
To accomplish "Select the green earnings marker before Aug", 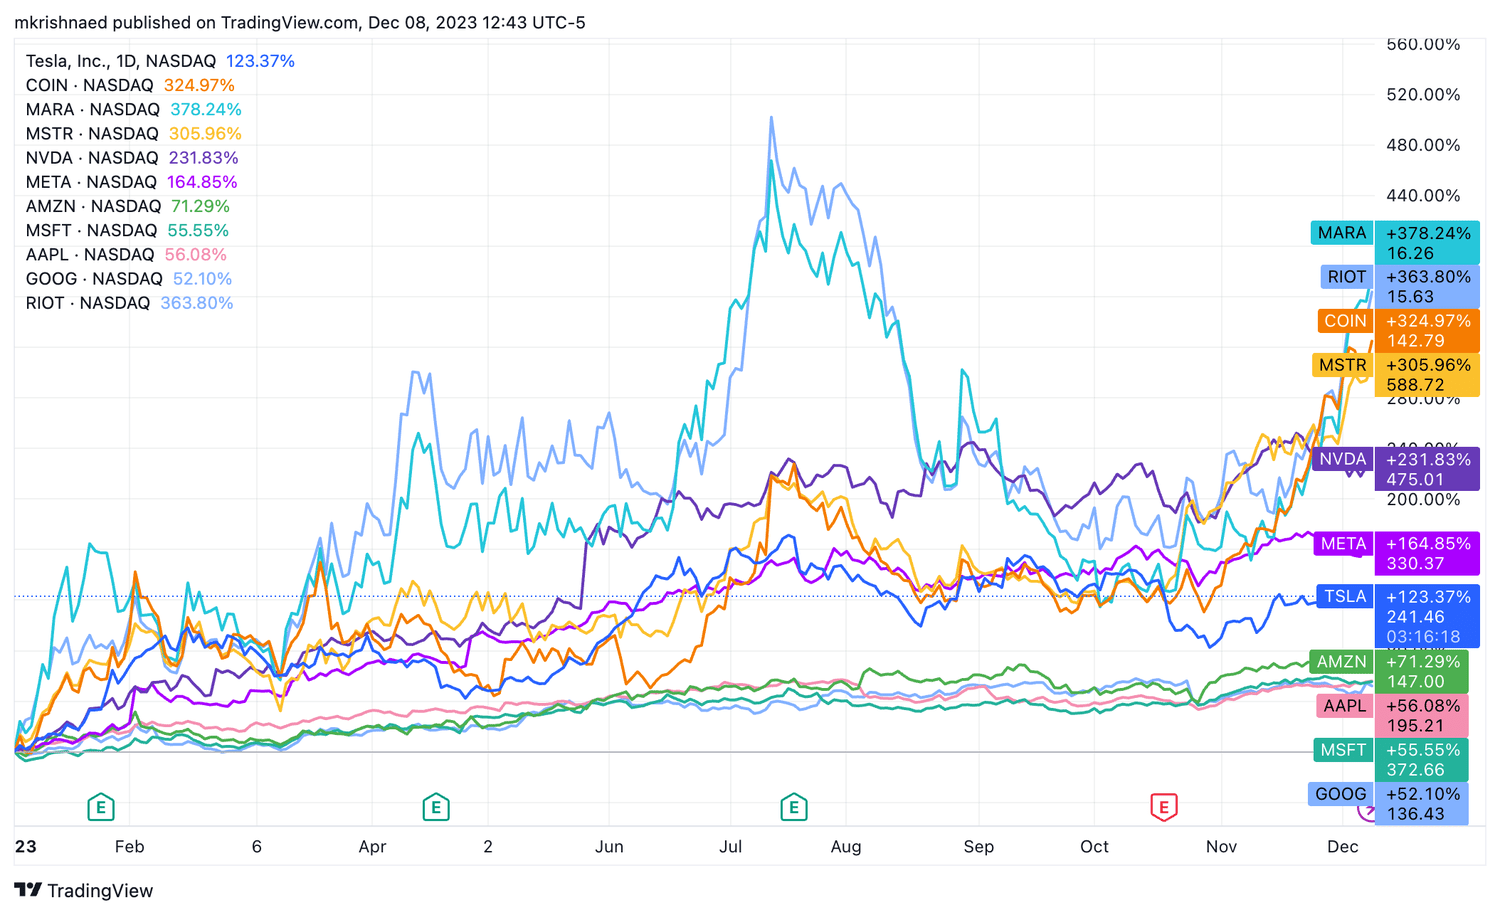I will pyautogui.click(x=793, y=806).
